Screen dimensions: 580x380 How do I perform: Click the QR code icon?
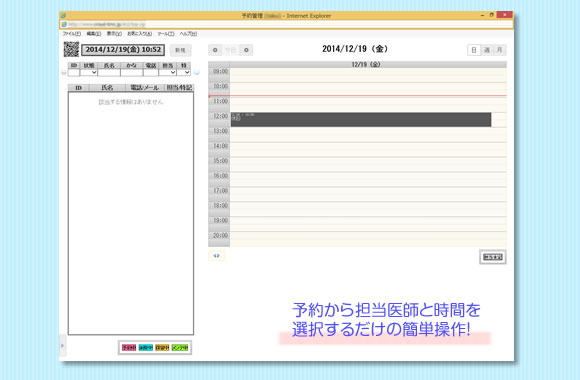coord(71,49)
